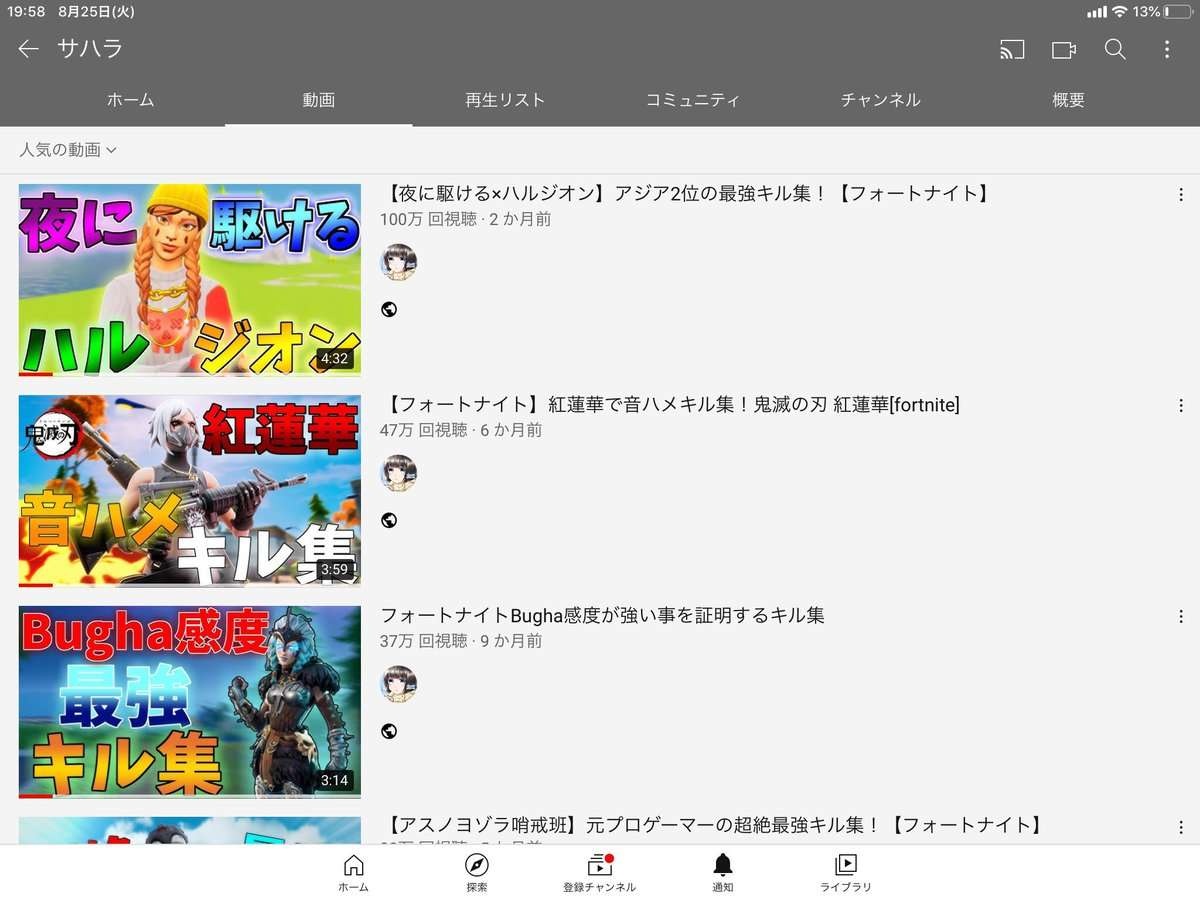1200x900 pixels.
Task: Select the 概要 tab
Action: pyautogui.click(x=1068, y=100)
